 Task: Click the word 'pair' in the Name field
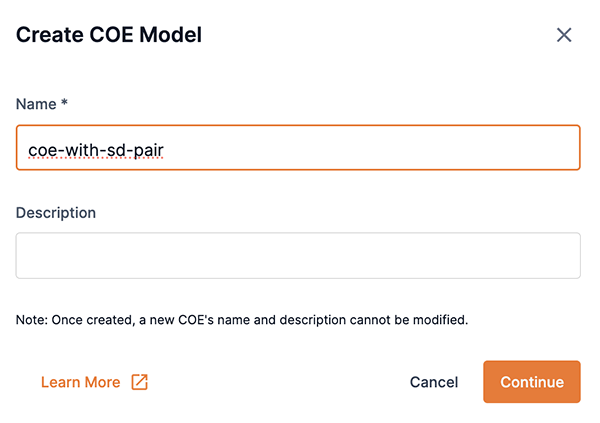tap(148, 149)
